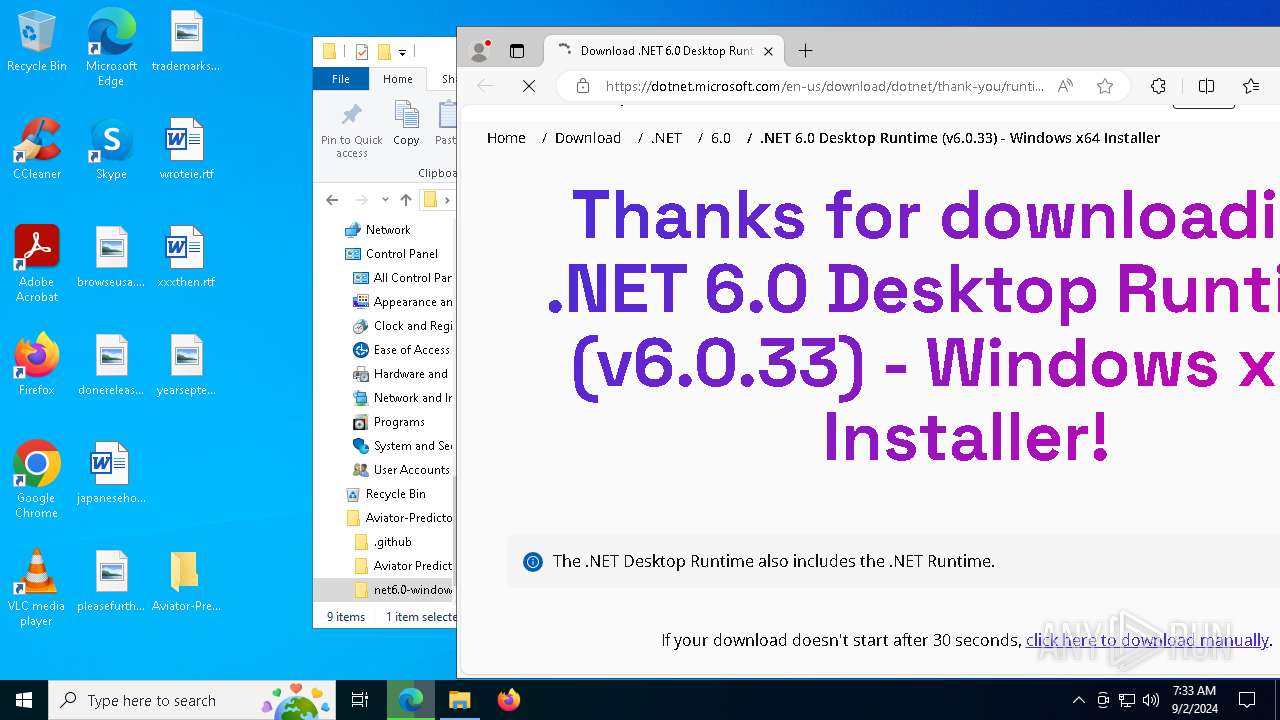The height and width of the screenshot is (720, 1280).
Task: Open yearsepte image file on the desktop
Action: (186, 365)
